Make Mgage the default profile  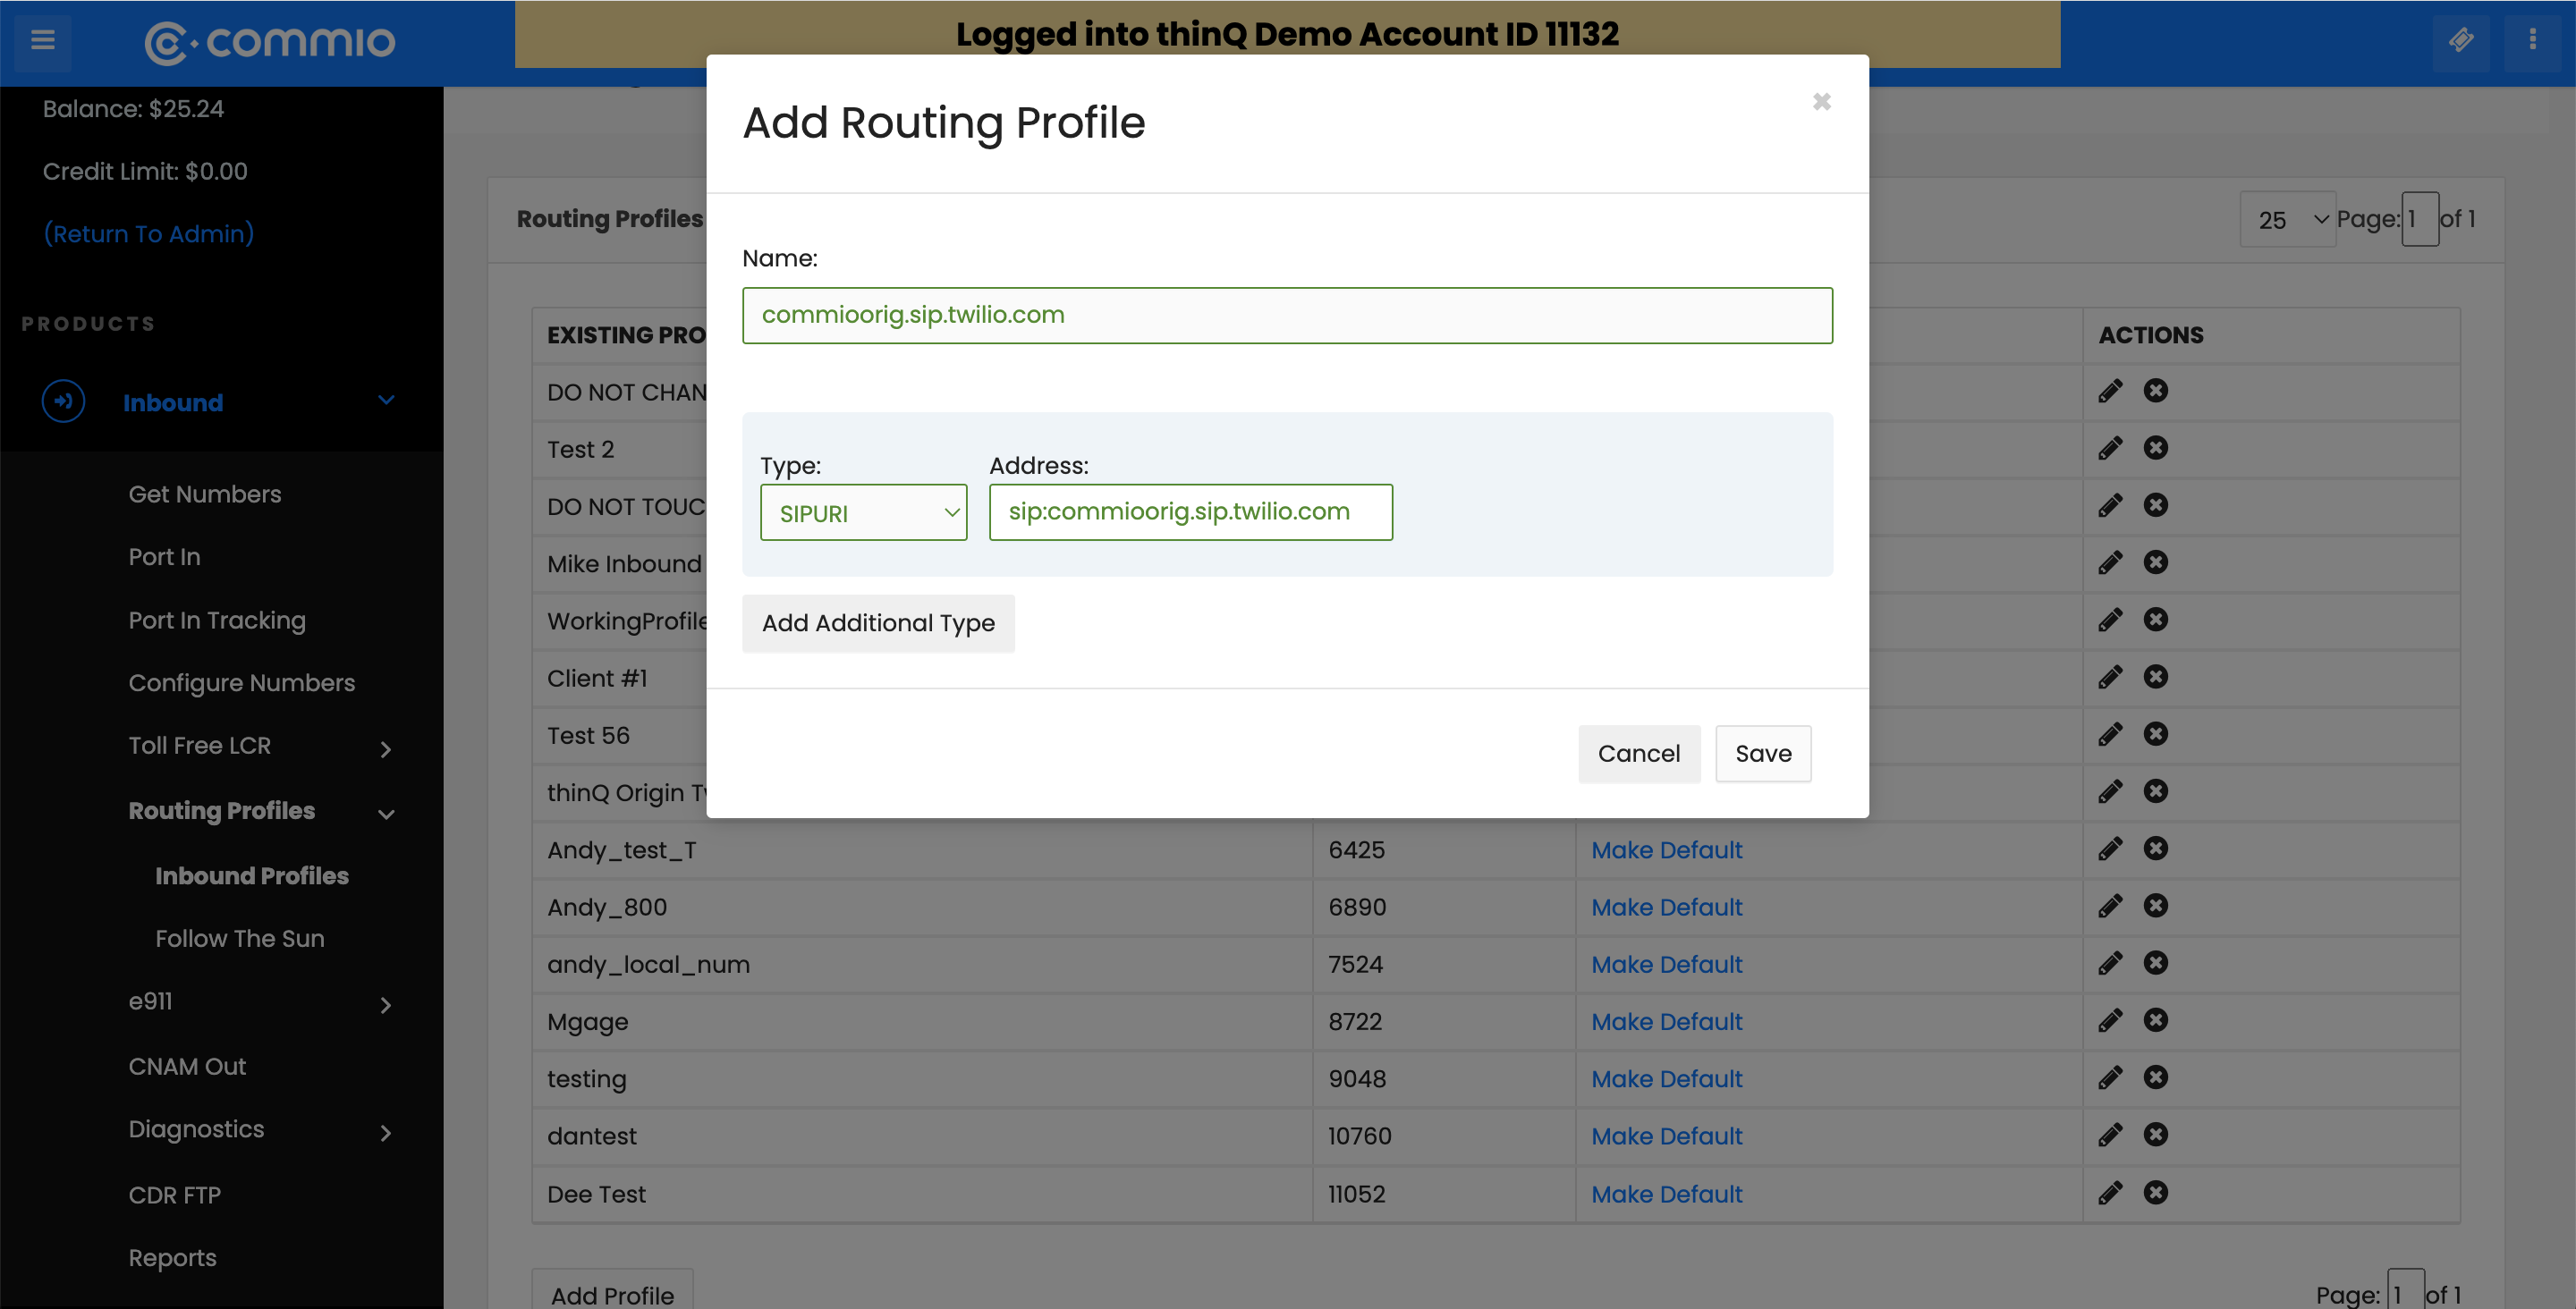(1666, 1022)
